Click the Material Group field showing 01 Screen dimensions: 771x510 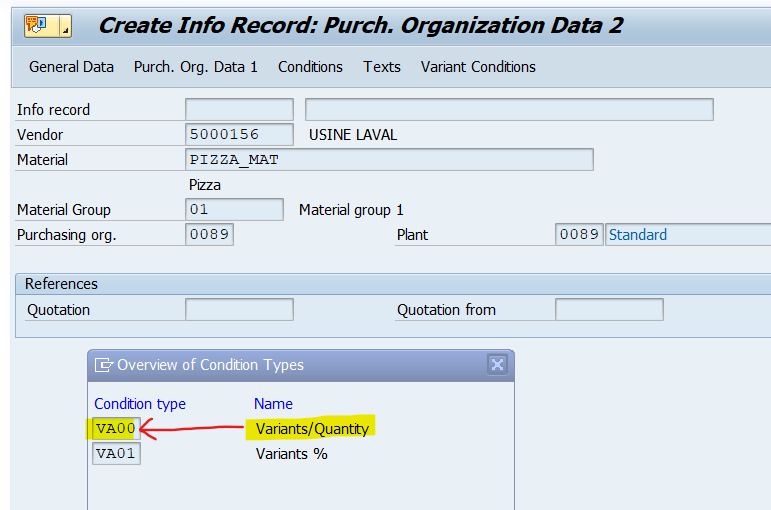[234, 210]
